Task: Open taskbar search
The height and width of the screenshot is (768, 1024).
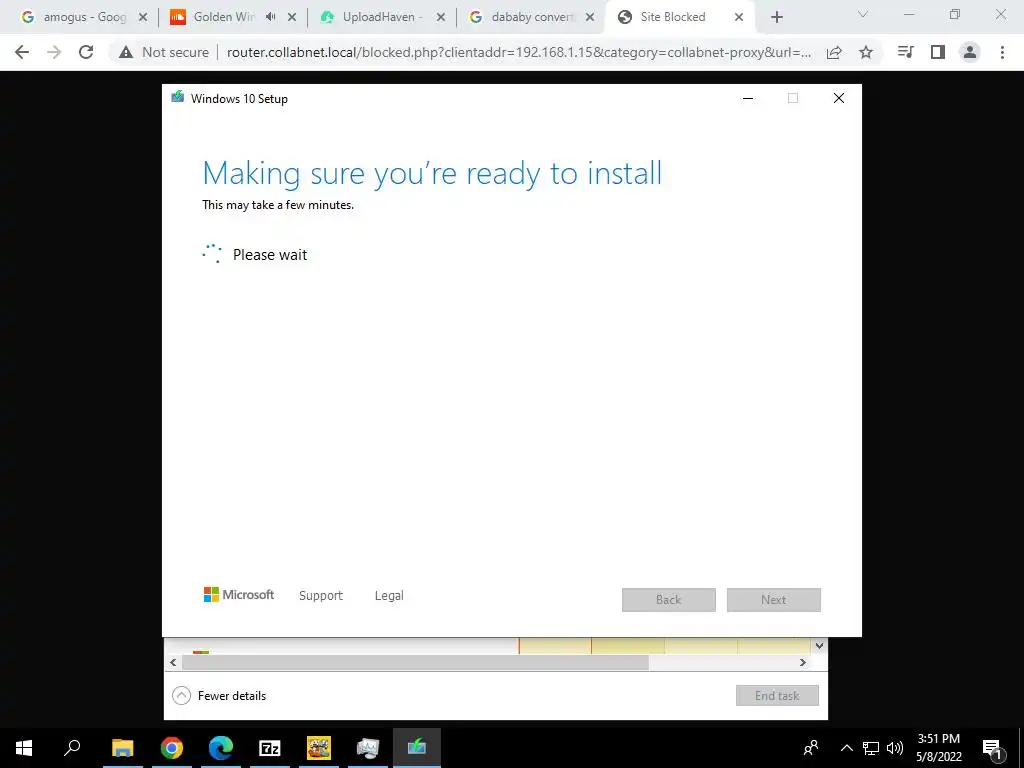Action: tap(72, 748)
